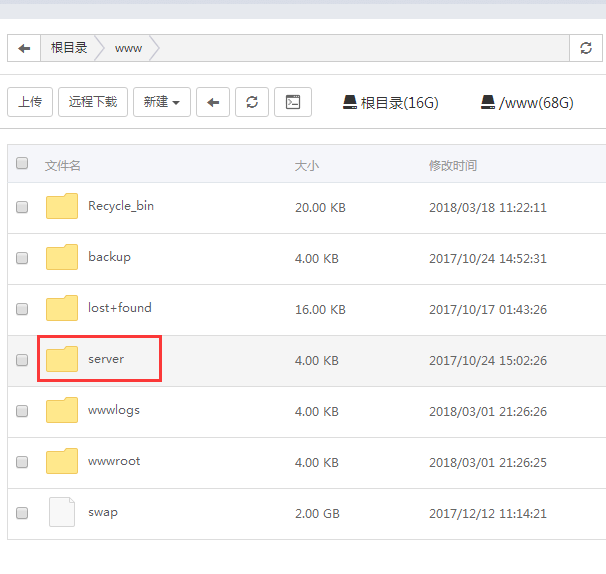Open the lost+found folder icon
Screen dimensions: 606x574
point(62,308)
